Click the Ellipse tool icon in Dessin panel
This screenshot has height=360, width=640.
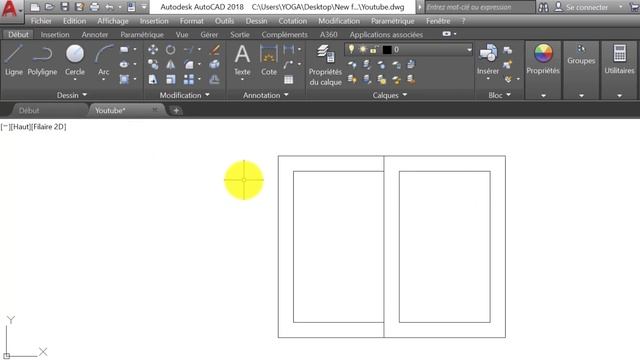124,64
